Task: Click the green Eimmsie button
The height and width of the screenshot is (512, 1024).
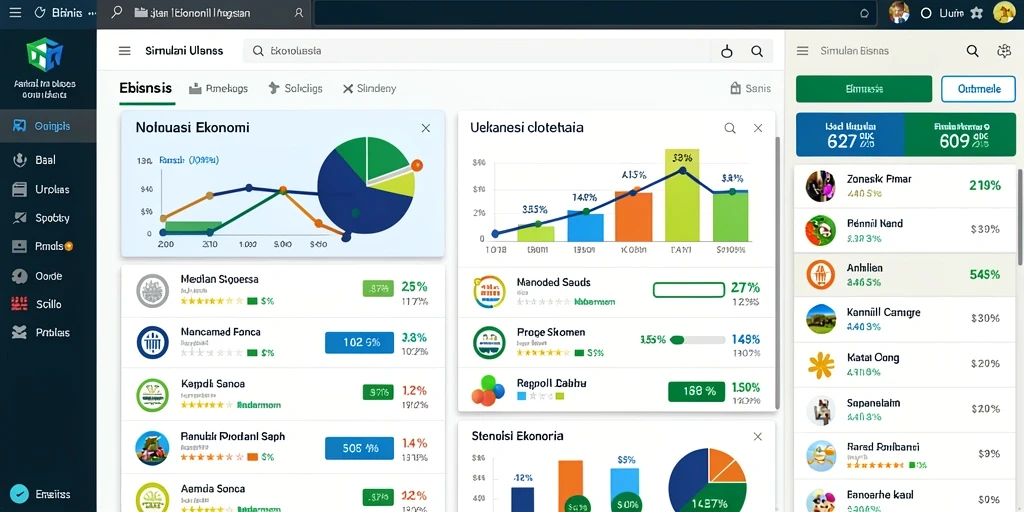Action: point(863,89)
